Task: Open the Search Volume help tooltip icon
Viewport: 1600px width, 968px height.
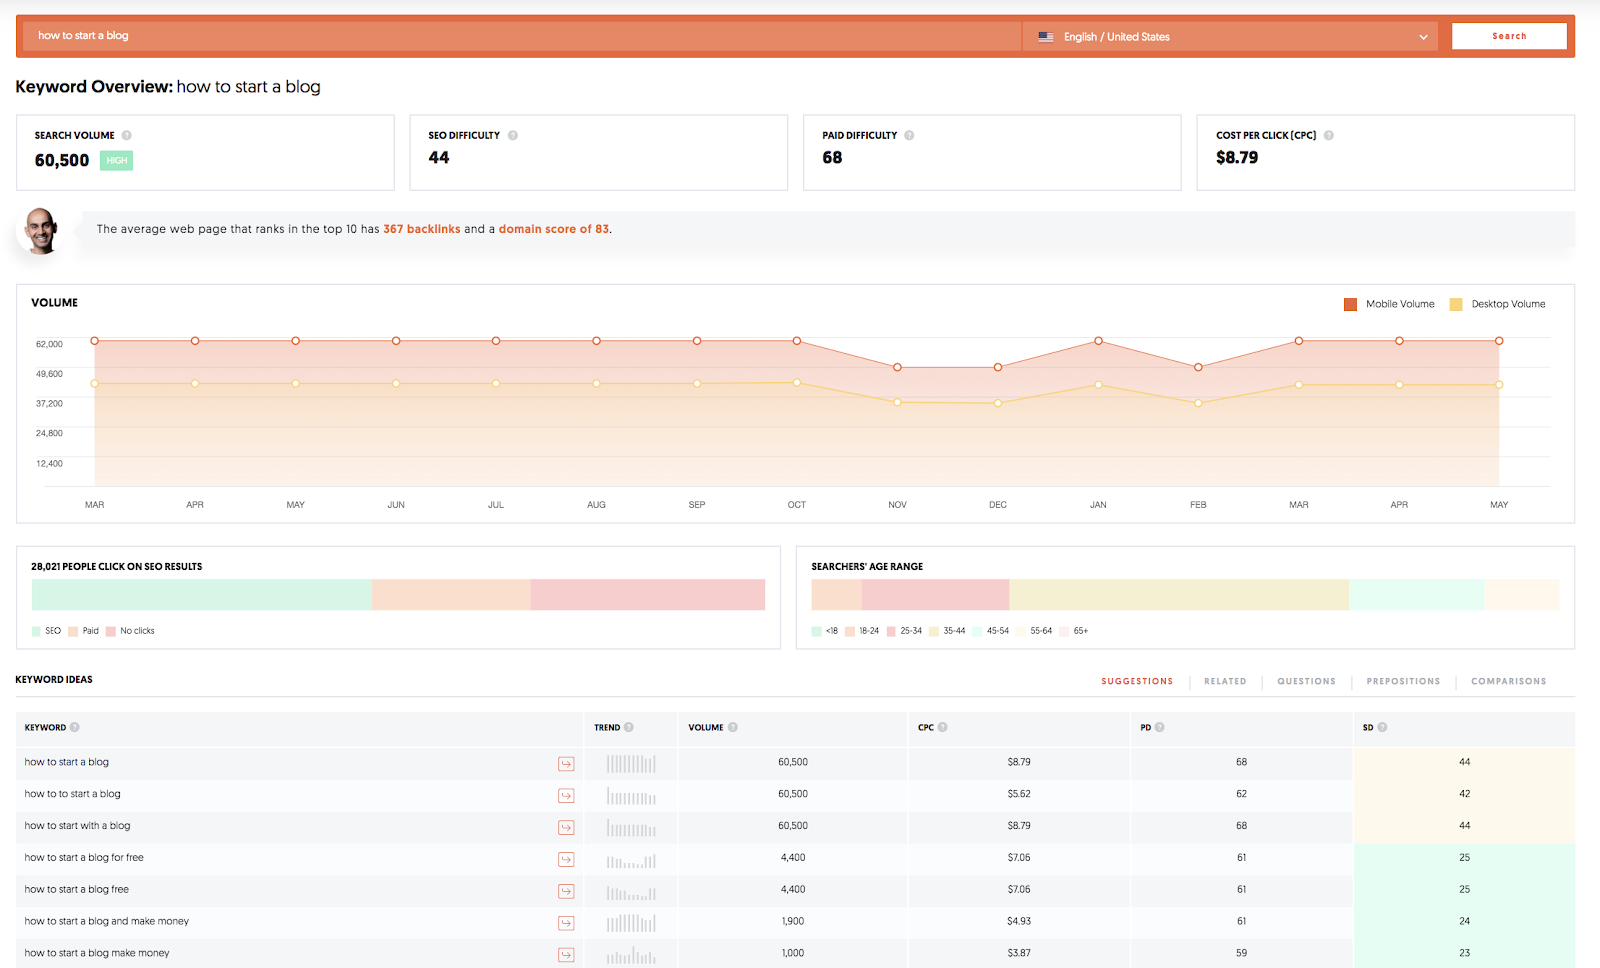Action: [x=126, y=135]
